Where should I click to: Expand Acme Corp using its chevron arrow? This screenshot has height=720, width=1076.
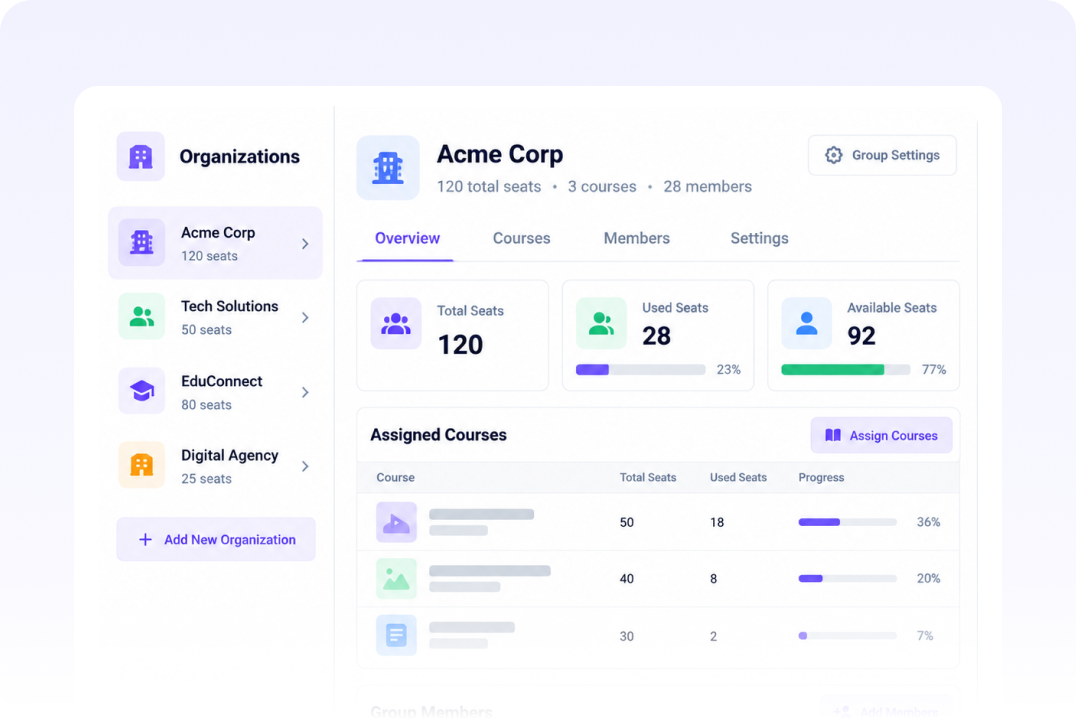(305, 244)
